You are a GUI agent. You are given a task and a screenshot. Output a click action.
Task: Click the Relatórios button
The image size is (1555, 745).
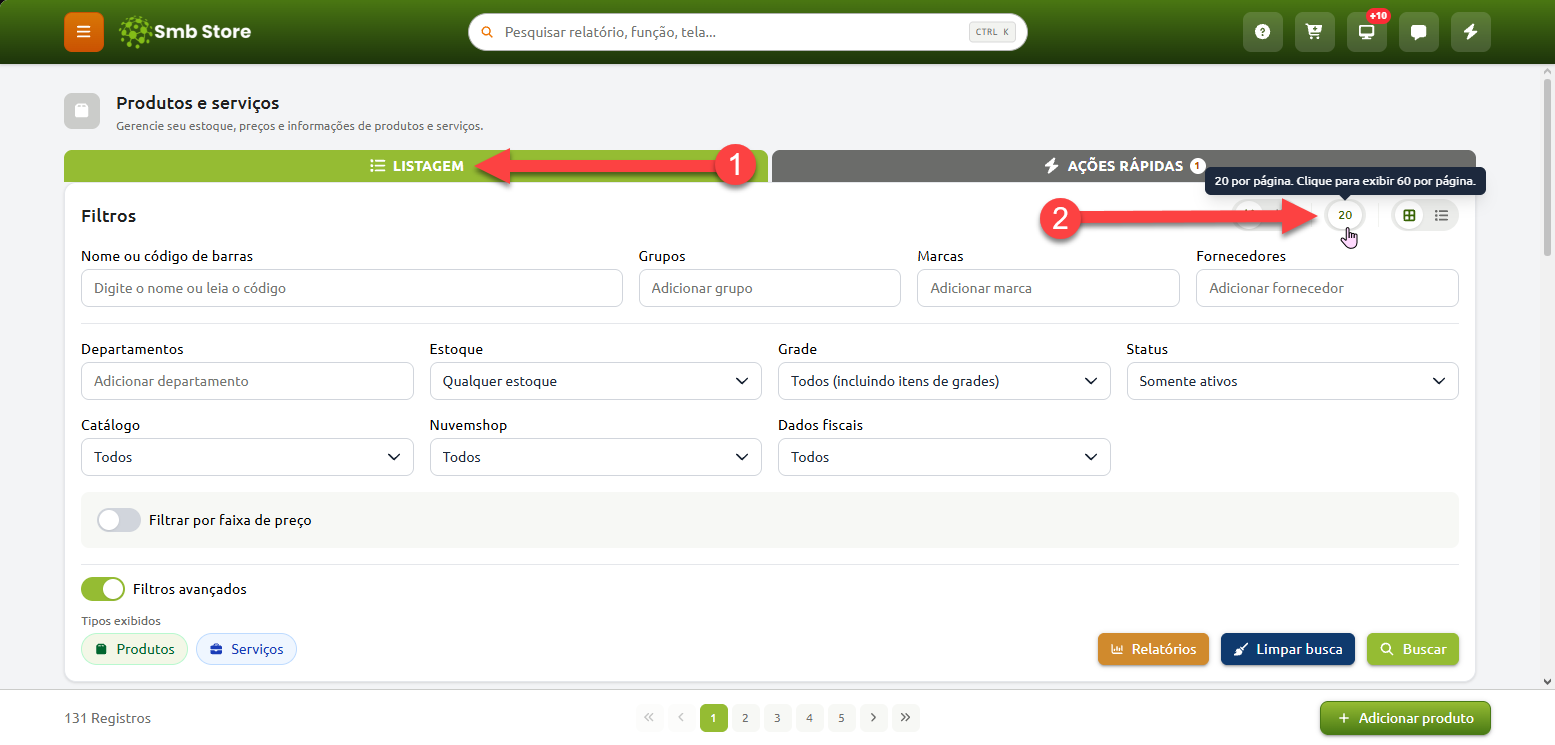click(1153, 649)
